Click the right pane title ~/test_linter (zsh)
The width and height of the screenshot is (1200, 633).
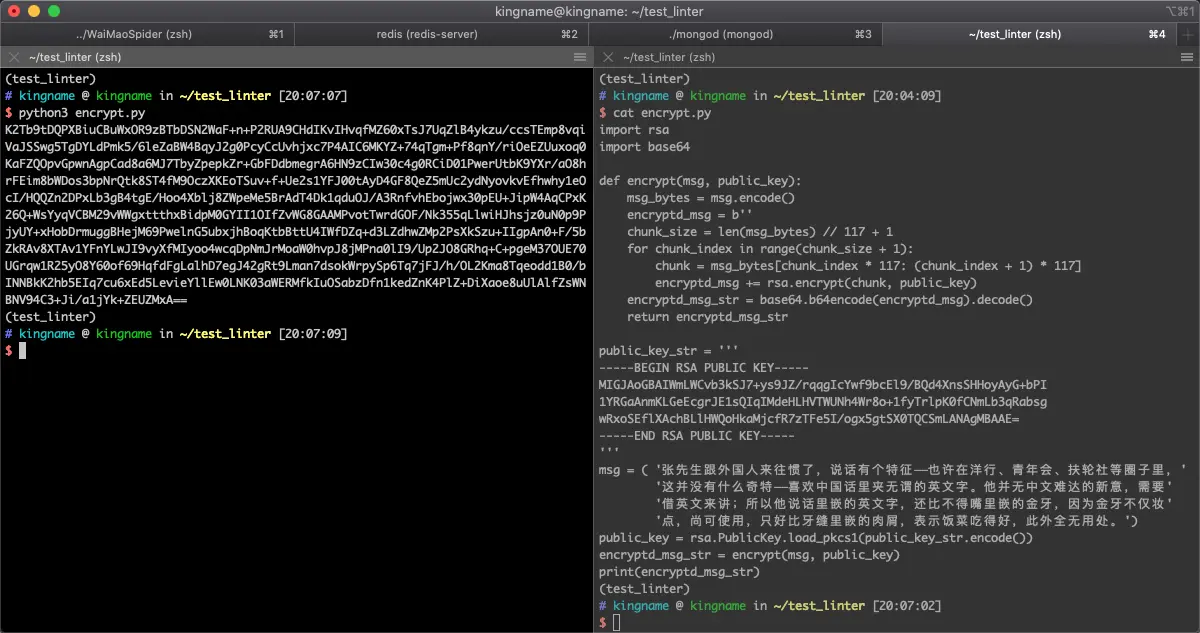coord(669,58)
